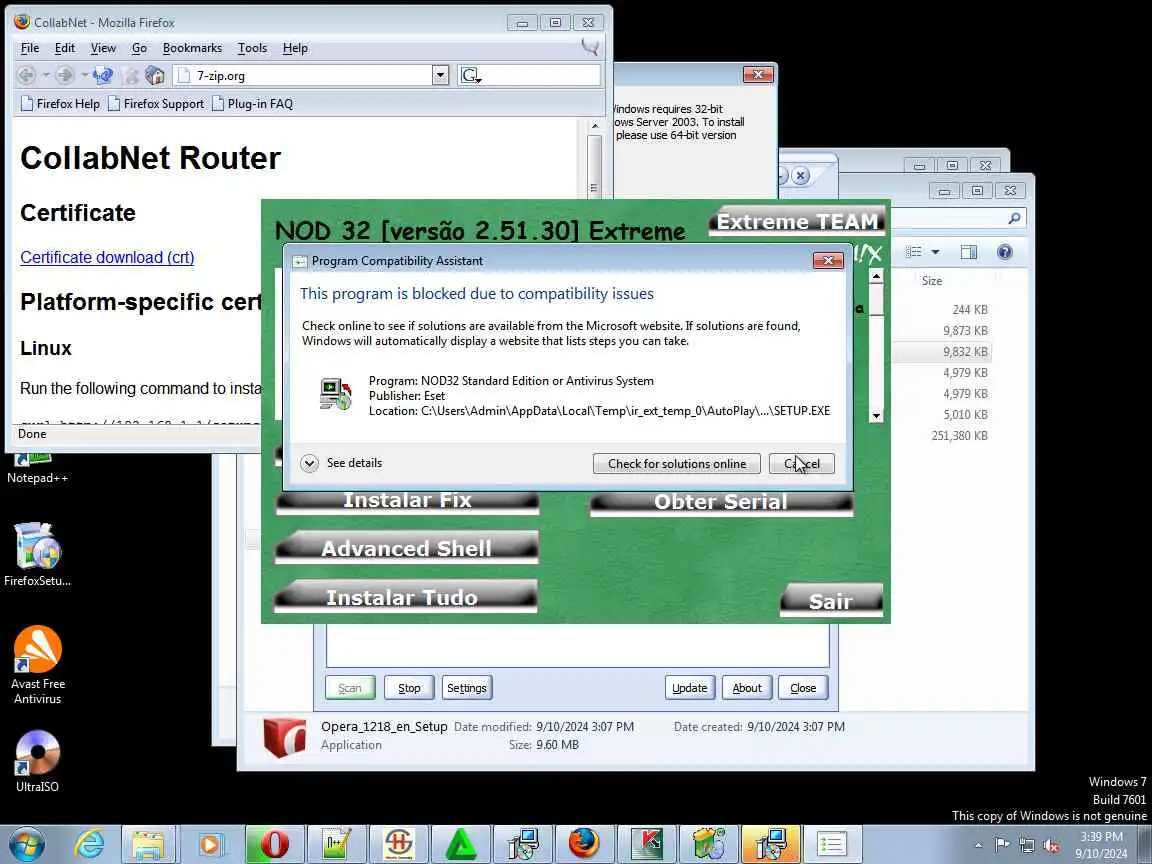1152x864 pixels.
Task: Click scroll down arrow in NOD 32 text box
Action: (x=876, y=416)
